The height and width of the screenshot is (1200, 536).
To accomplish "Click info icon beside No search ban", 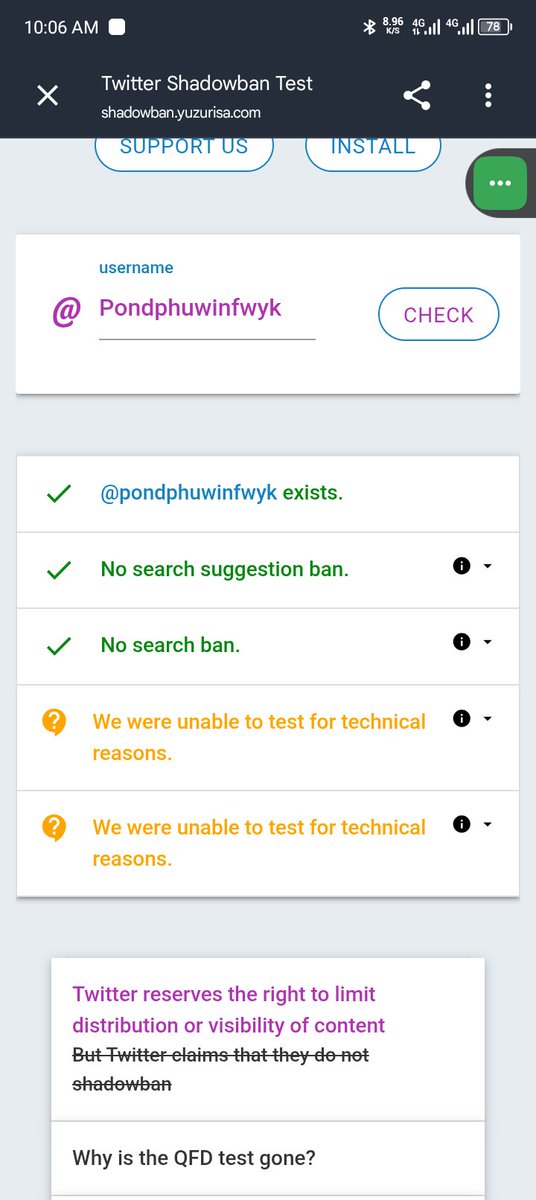I will click(461, 642).
